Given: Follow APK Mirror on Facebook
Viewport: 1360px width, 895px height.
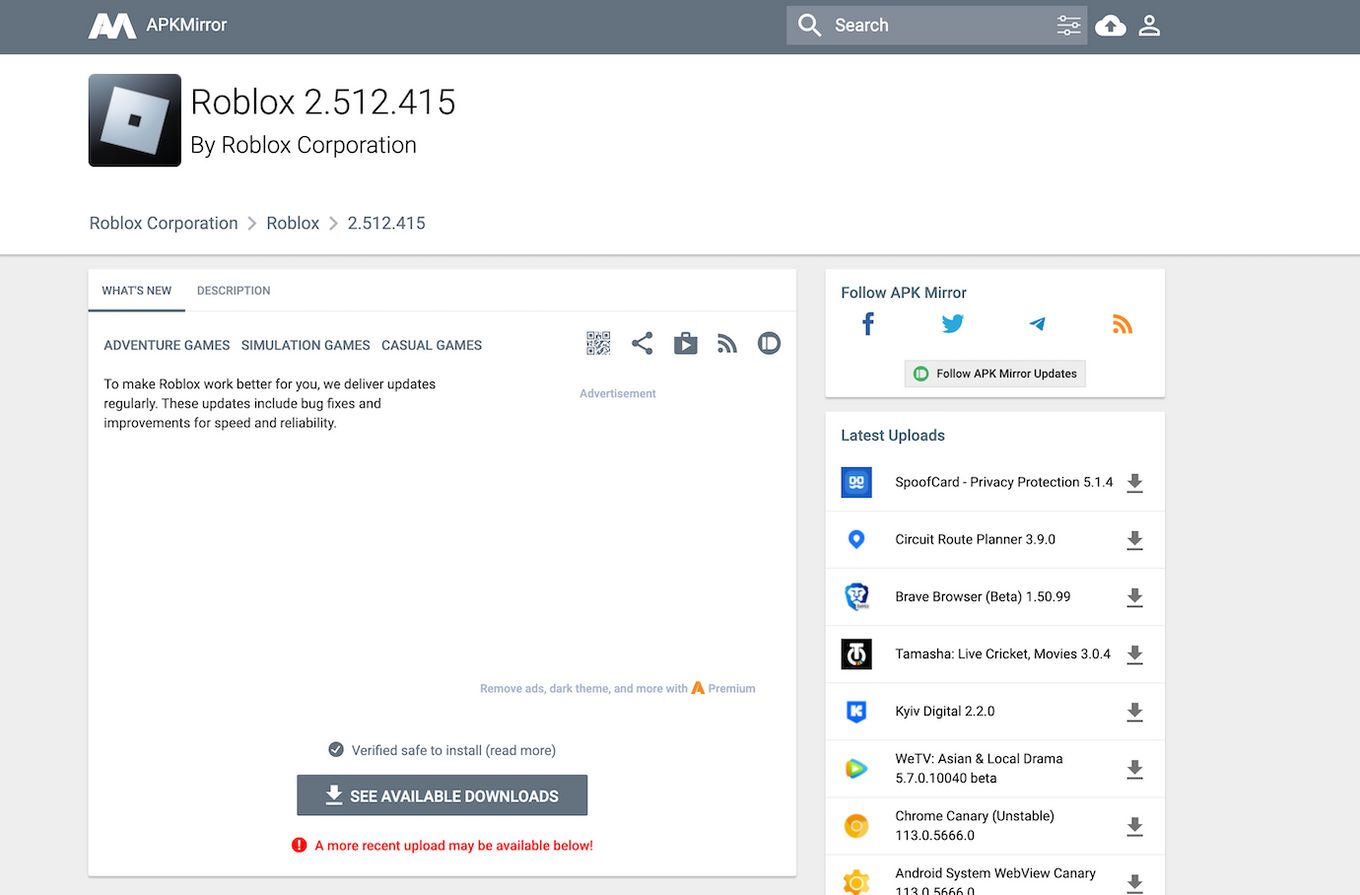Looking at the screenshot, I should (x=868, y=324).
